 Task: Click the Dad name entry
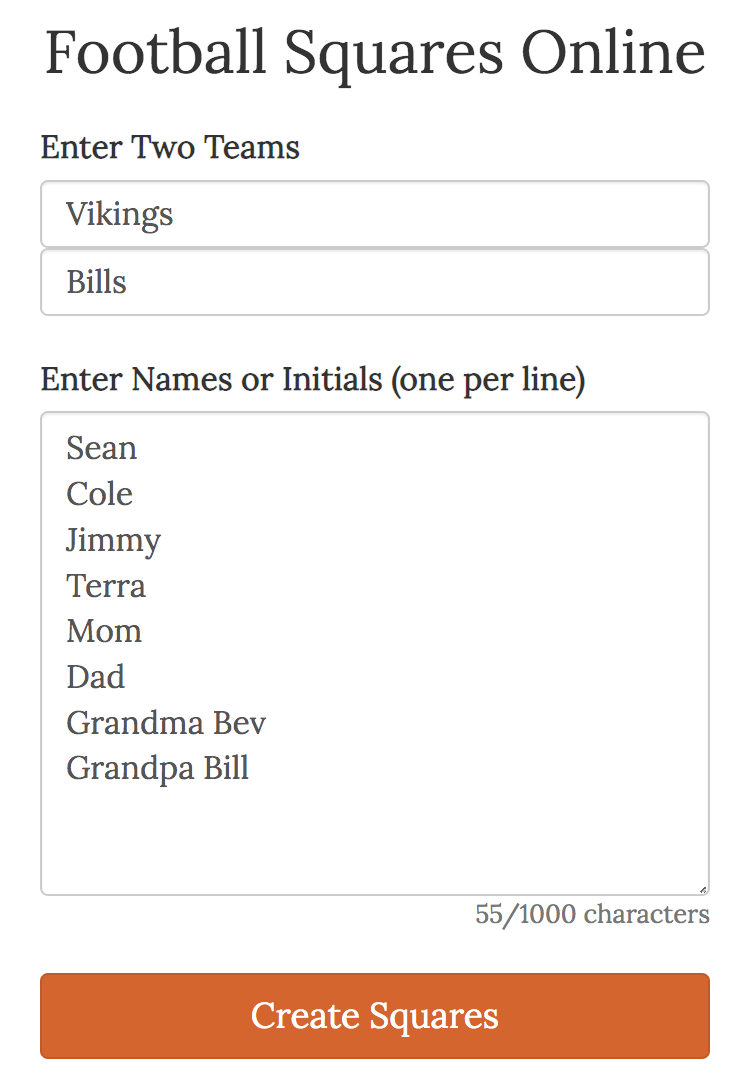point(96,678)
